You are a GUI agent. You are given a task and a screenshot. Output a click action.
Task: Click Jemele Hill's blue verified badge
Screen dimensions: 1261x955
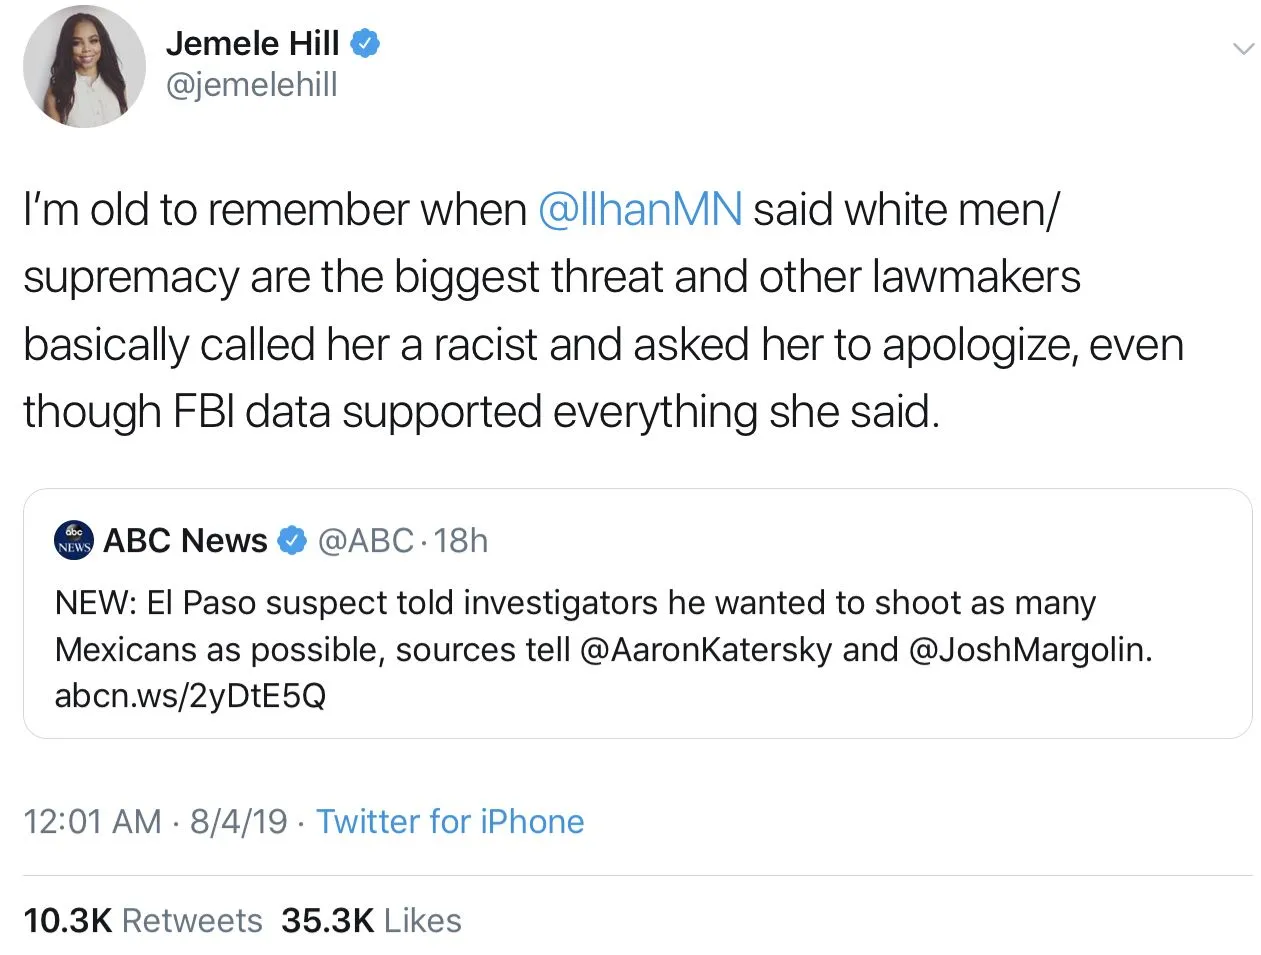point(363,43)
